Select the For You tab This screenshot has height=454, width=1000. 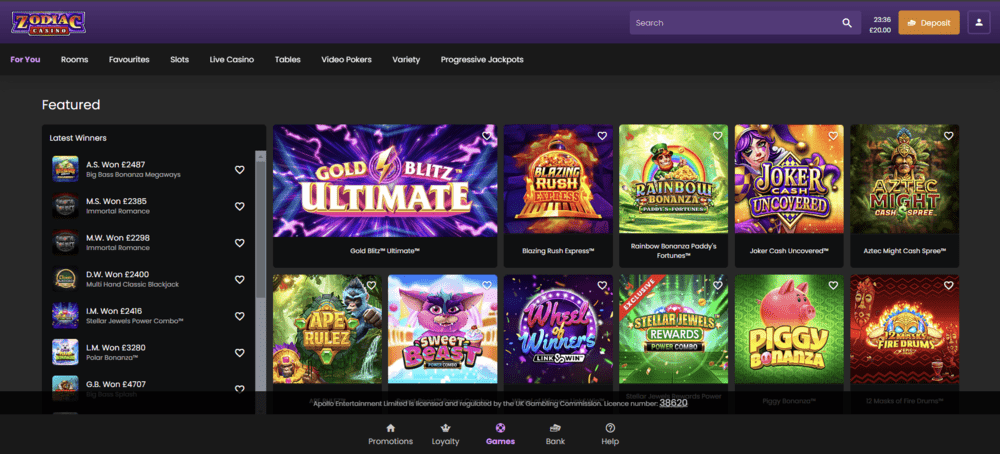pos(26,59)
